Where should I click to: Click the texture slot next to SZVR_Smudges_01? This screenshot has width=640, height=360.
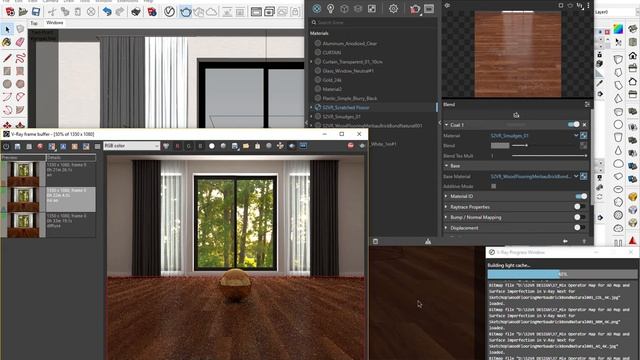[583, 136]
